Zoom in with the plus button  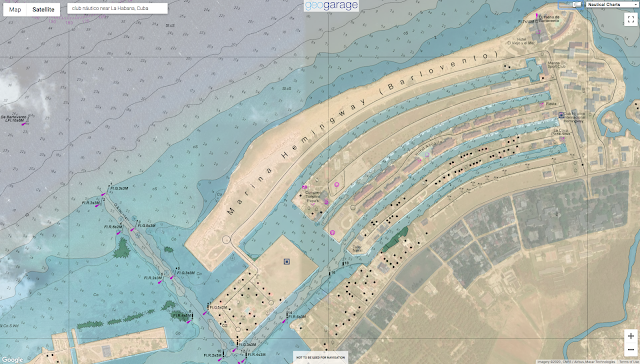[x=631, y=336]
